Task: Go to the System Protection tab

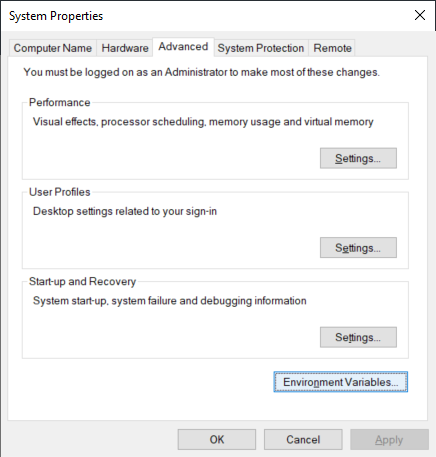Action: pos(261,48)
